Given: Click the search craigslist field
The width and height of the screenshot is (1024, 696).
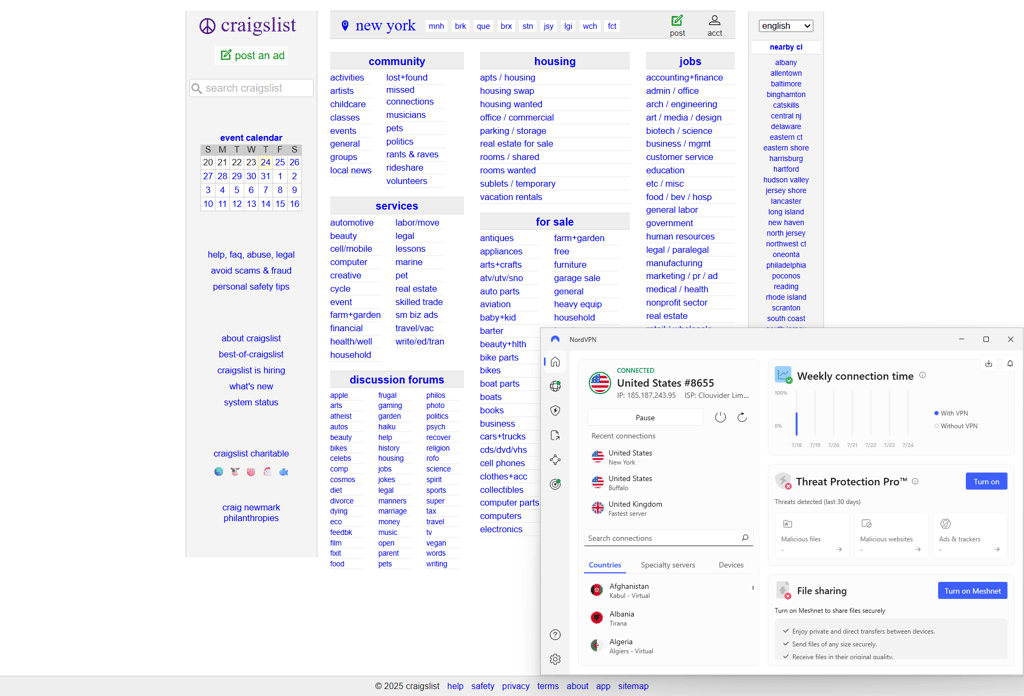Looking at the screenshot, I should [251, 88].
